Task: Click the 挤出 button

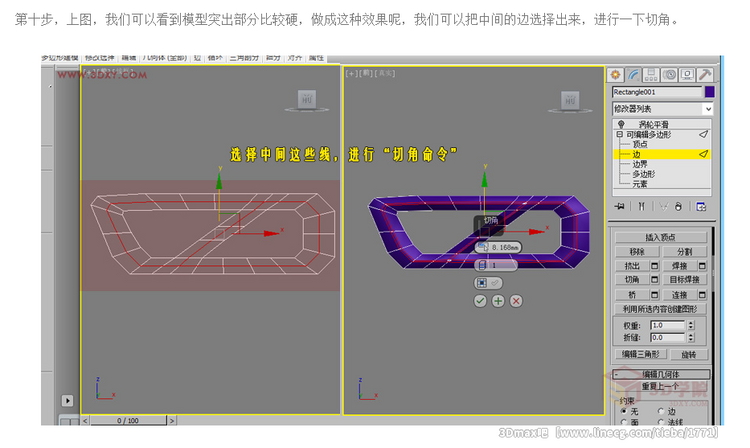Action: click(632, 266)
